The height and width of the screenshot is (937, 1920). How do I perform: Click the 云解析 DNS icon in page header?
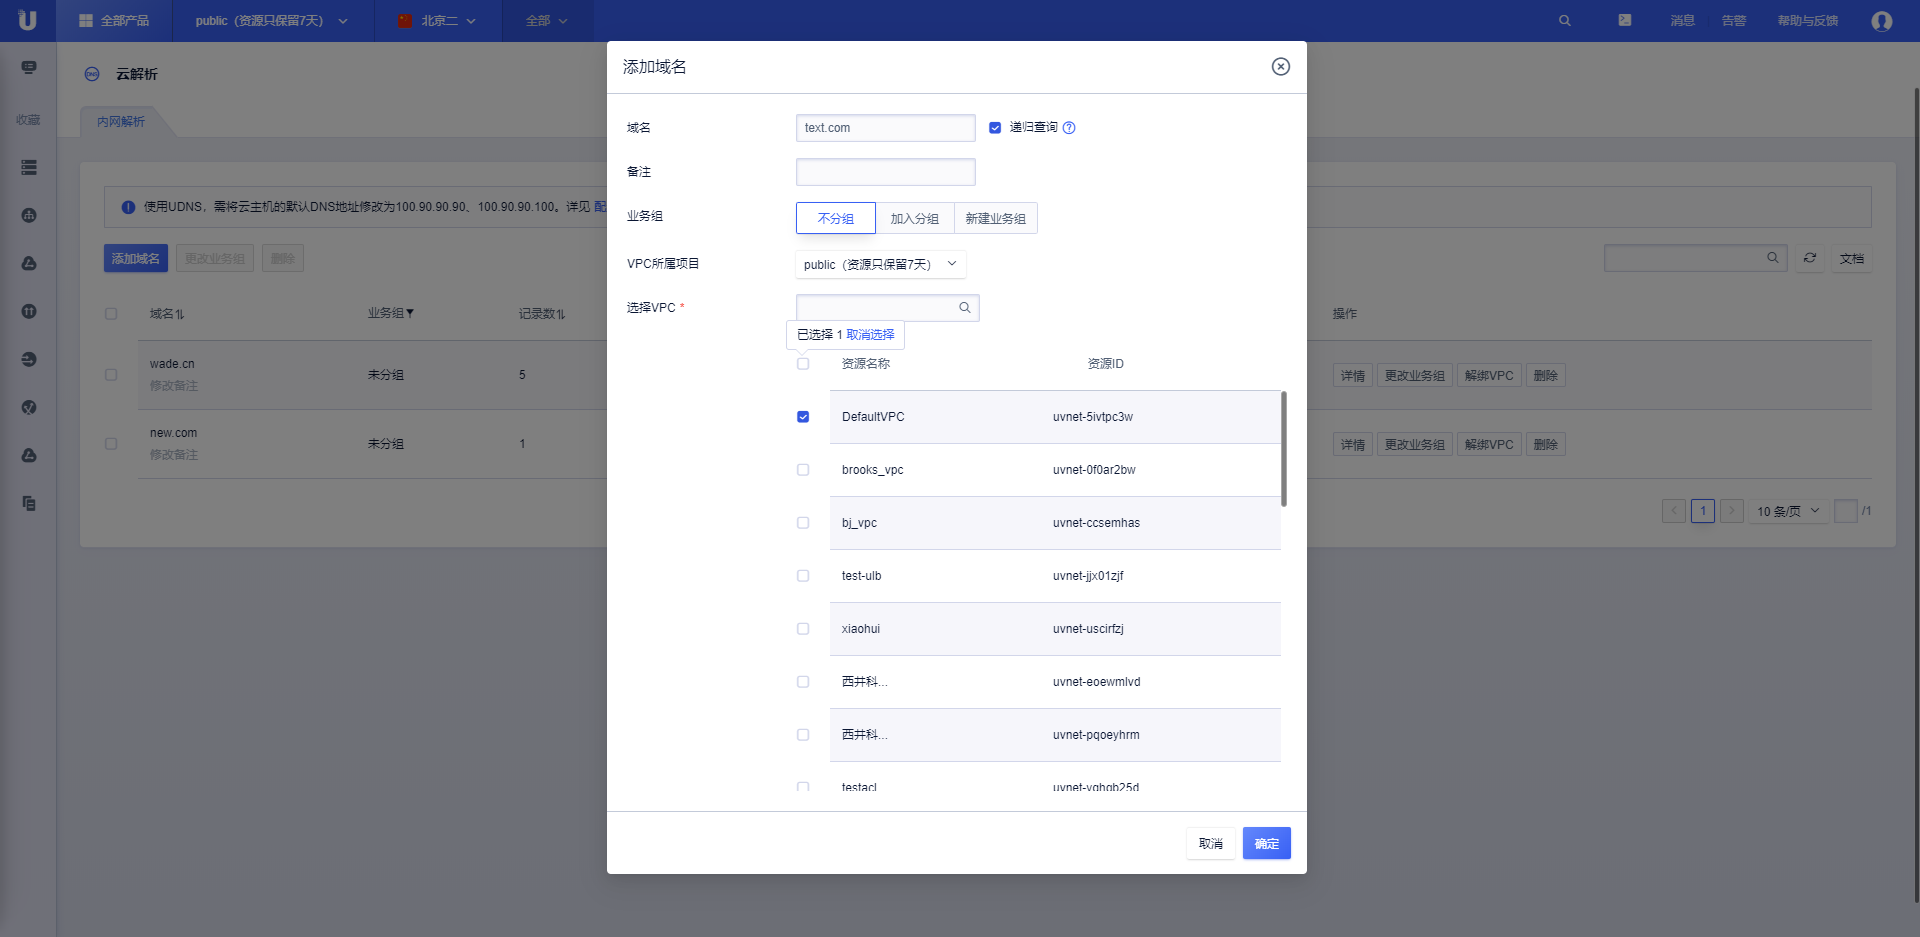[x=92, y=74]
